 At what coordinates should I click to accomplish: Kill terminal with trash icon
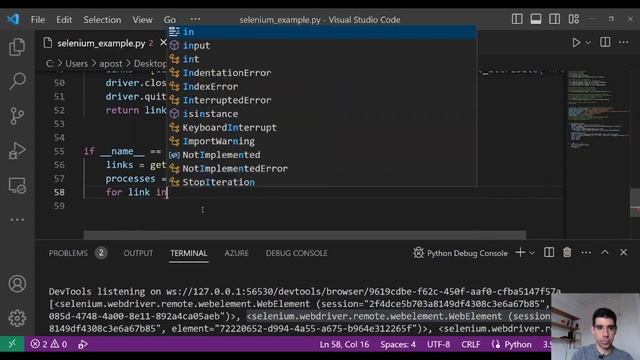(x=567, y=253)
